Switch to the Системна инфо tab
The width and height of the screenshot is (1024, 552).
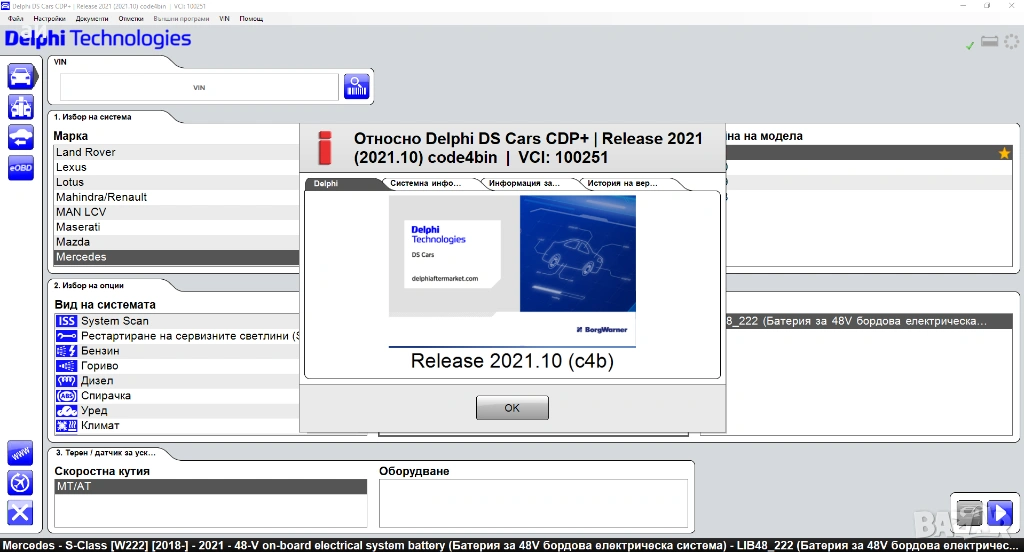pos(426,184)
